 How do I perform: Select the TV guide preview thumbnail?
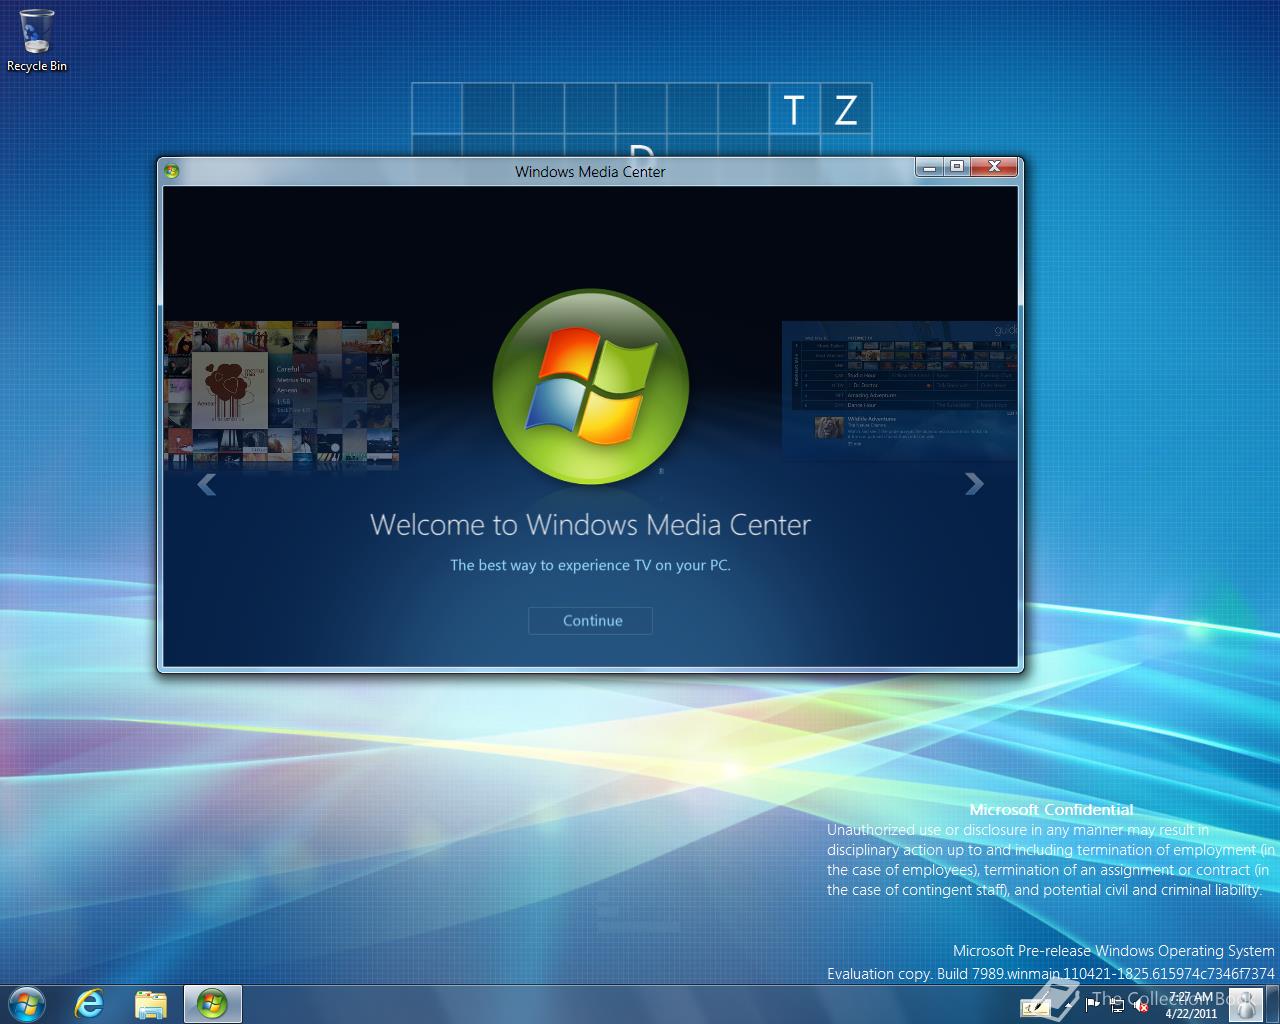[x=899, y=390]
